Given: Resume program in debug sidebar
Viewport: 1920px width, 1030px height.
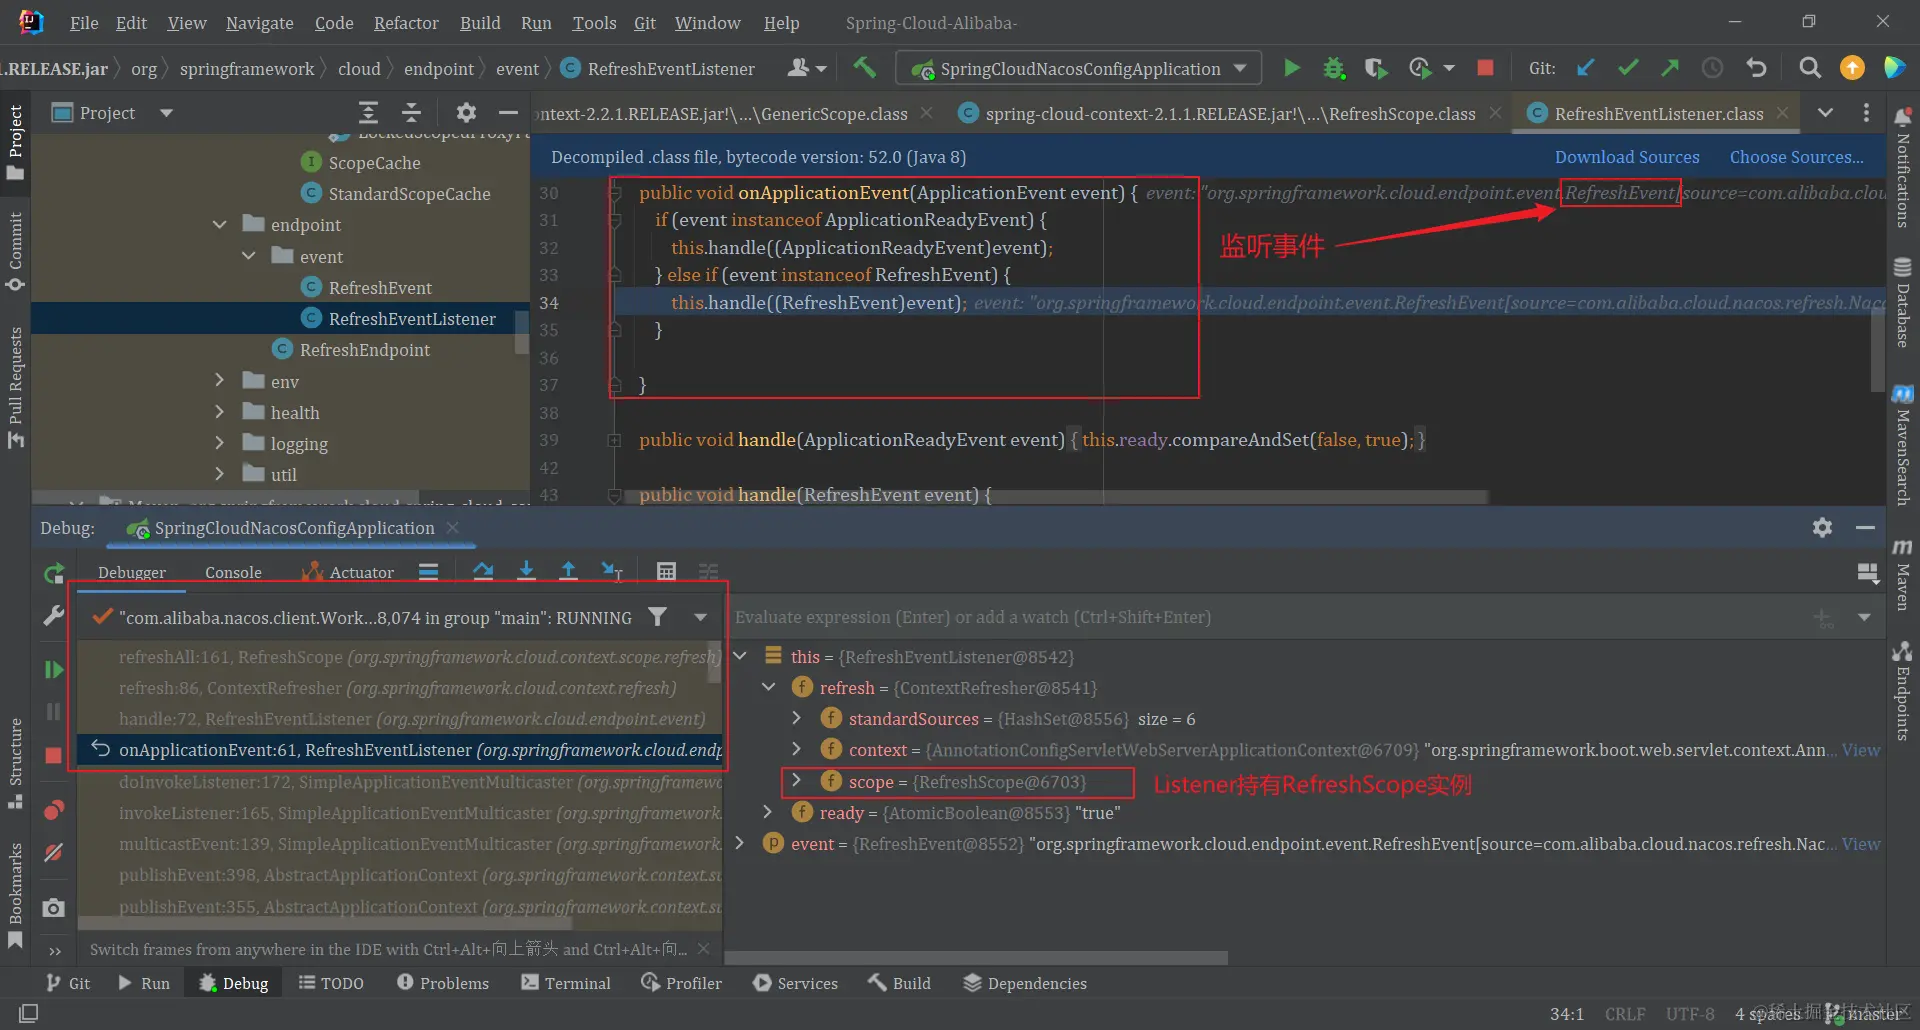Looking at the screenshot, I should click(x=54, y=669).
